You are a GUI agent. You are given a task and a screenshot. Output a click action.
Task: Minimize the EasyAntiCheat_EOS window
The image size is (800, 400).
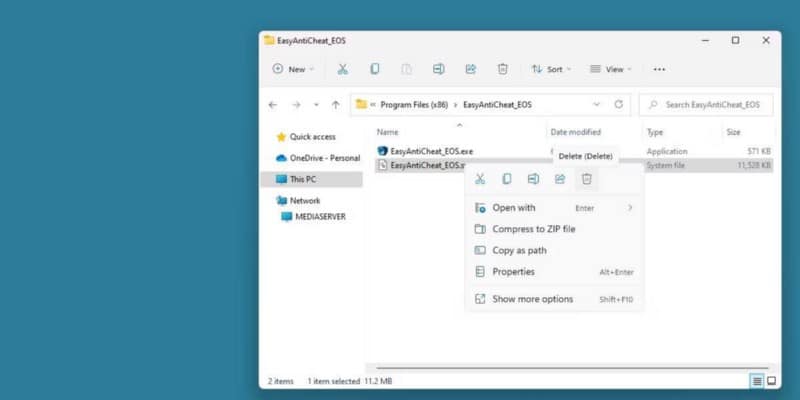[x=705, y=40]
